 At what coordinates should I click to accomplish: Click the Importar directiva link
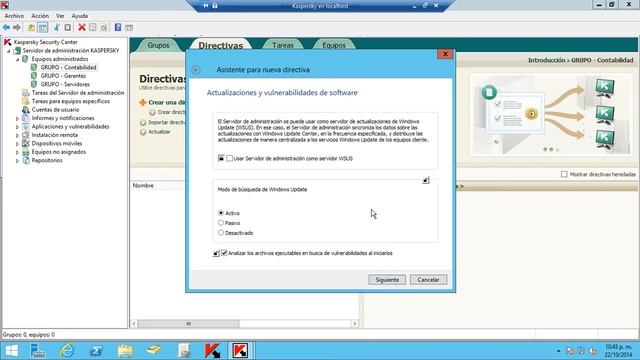(x=167, y=122)
